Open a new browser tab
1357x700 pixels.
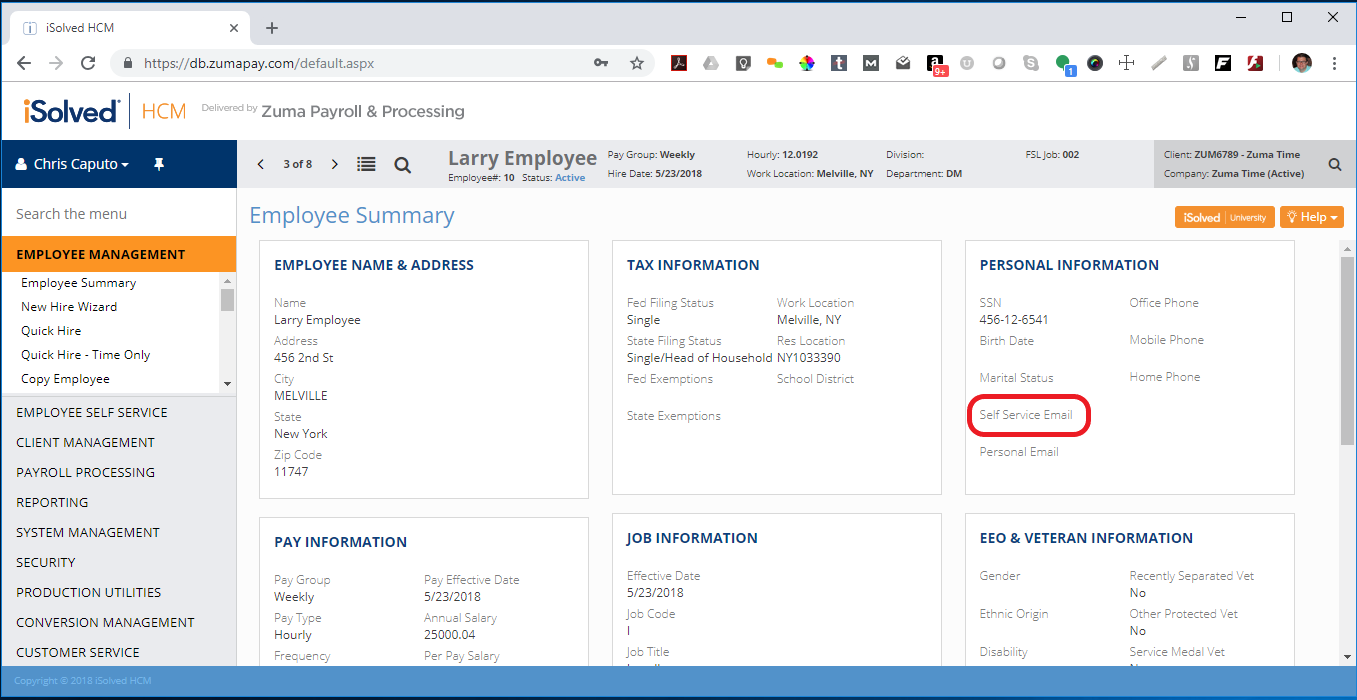point(272,28)
